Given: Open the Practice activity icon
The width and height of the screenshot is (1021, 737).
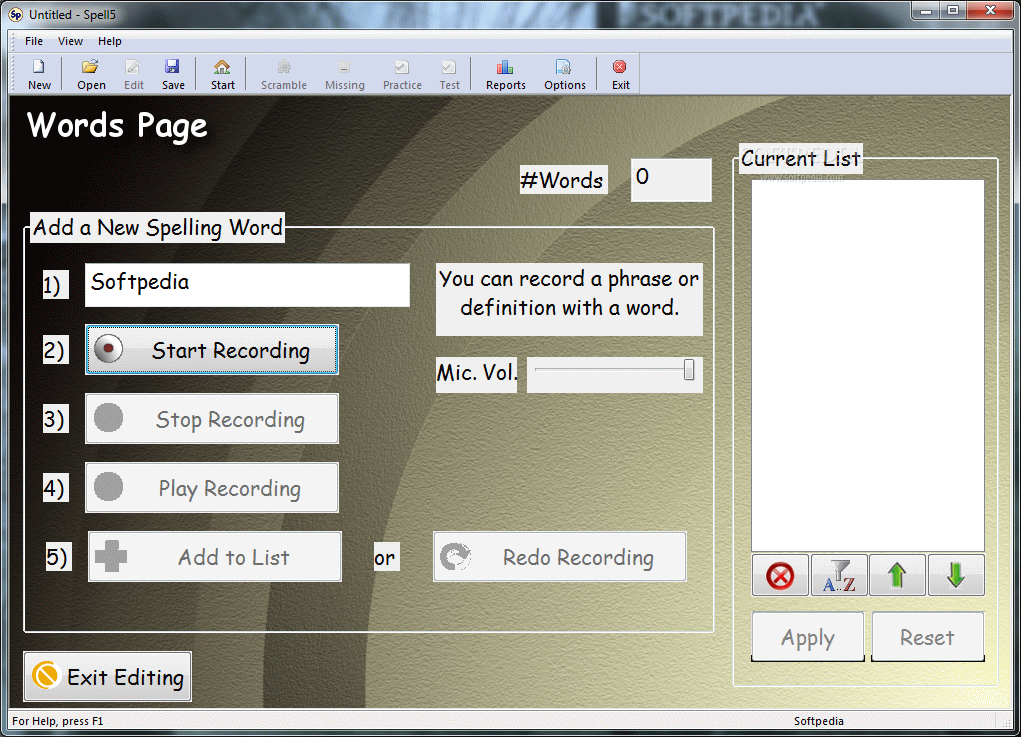Looking at the screenshot, I should pyautogui.click(x=402, y=74).
